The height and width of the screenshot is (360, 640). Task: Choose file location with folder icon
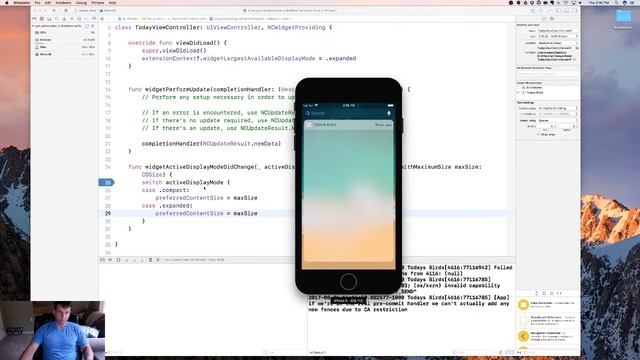(x=577, y=48)
